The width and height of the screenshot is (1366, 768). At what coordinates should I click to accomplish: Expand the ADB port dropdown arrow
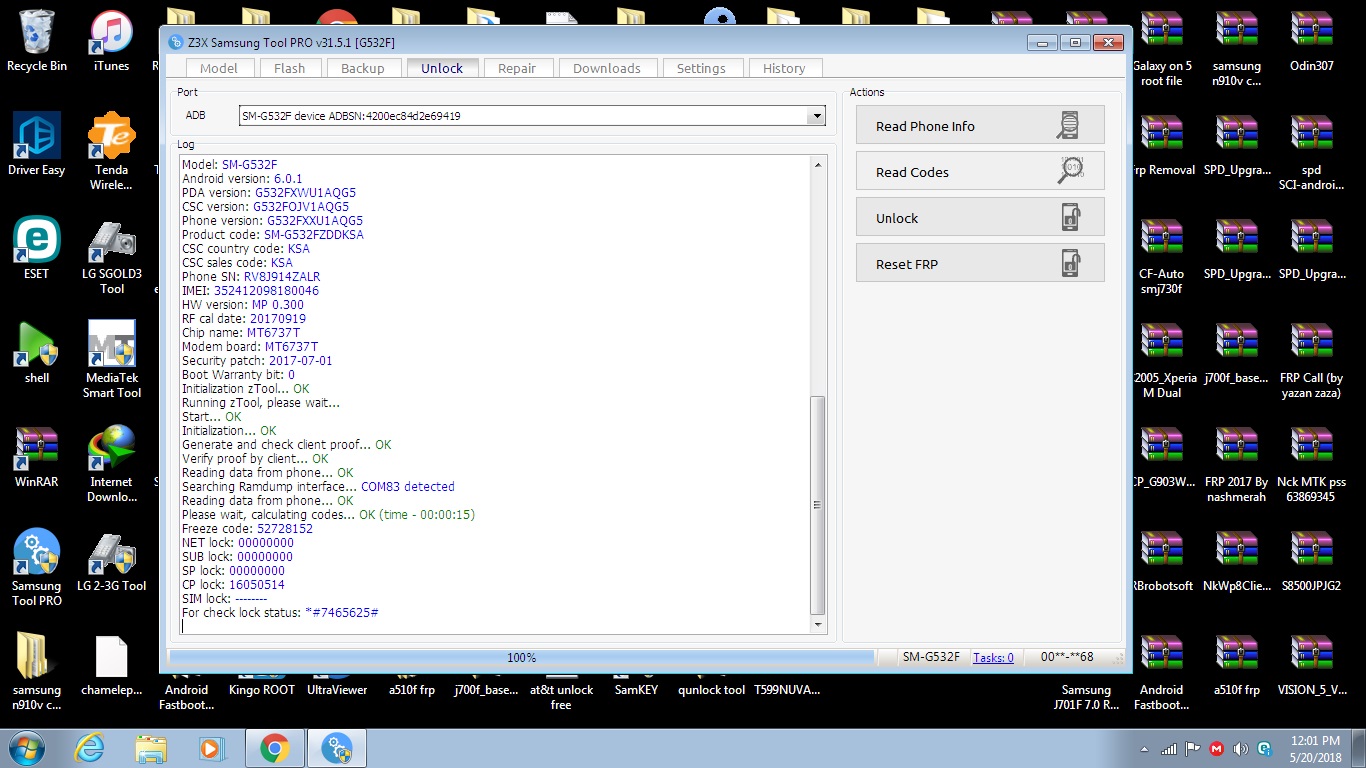click(818, 116)
